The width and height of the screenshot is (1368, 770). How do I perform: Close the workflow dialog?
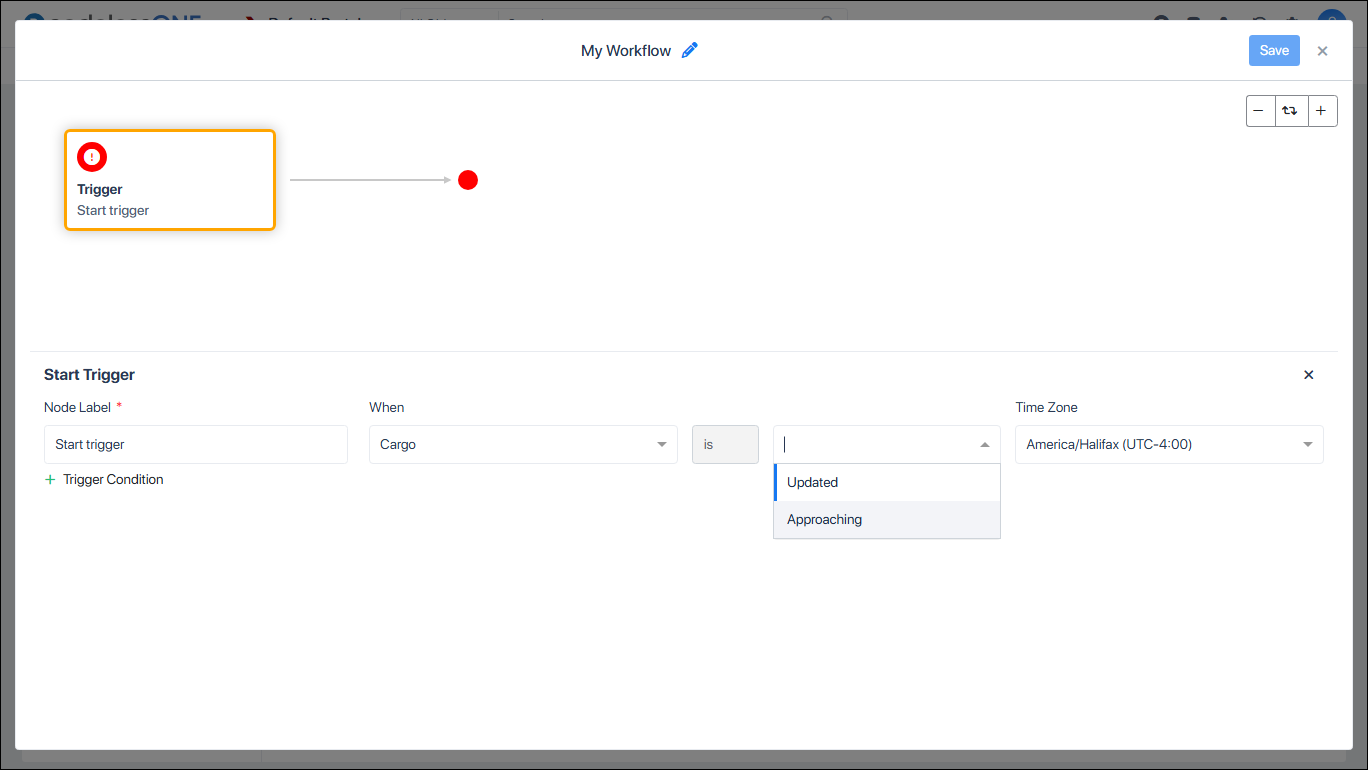(x=1322, y=51)
